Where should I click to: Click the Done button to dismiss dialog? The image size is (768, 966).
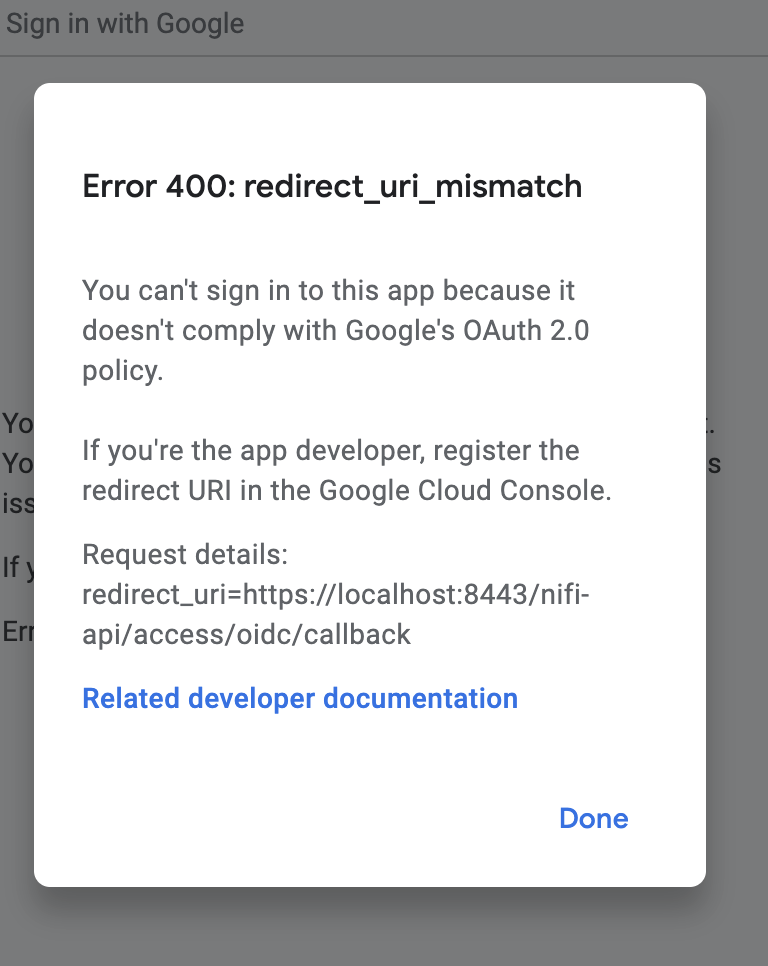[x=593, y=818]
